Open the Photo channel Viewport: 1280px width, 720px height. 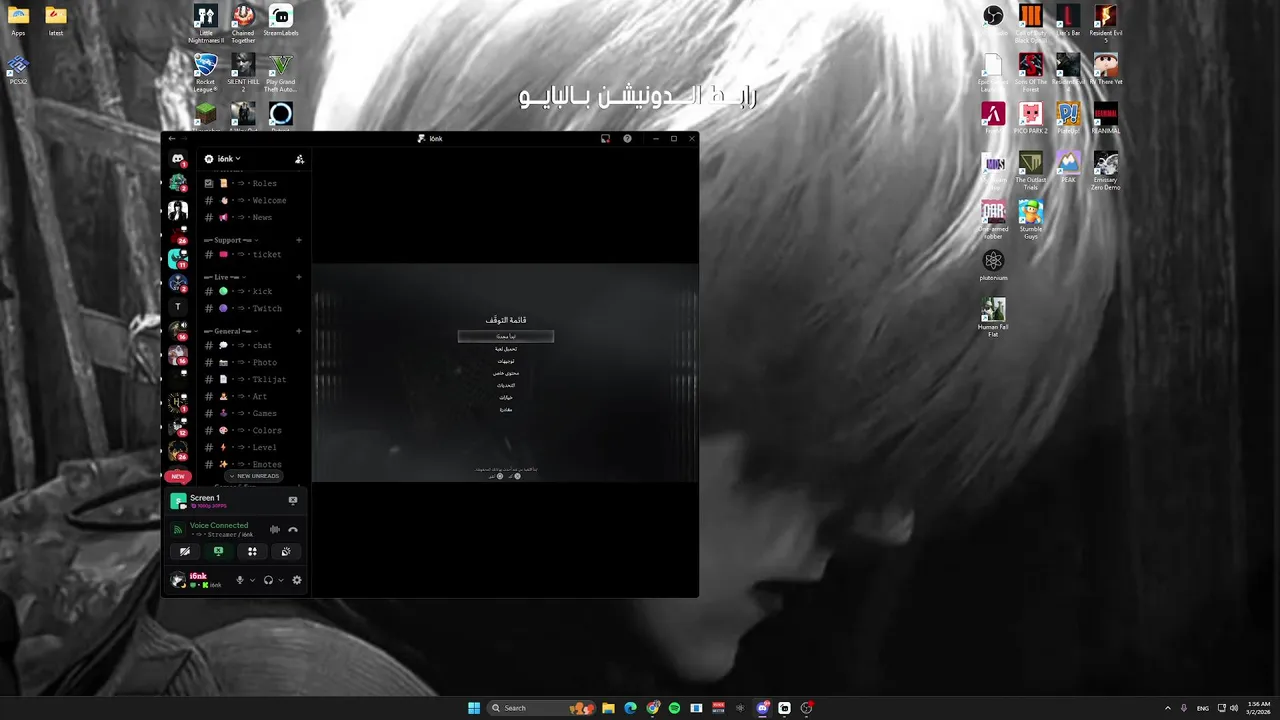[x=254, y=362]
